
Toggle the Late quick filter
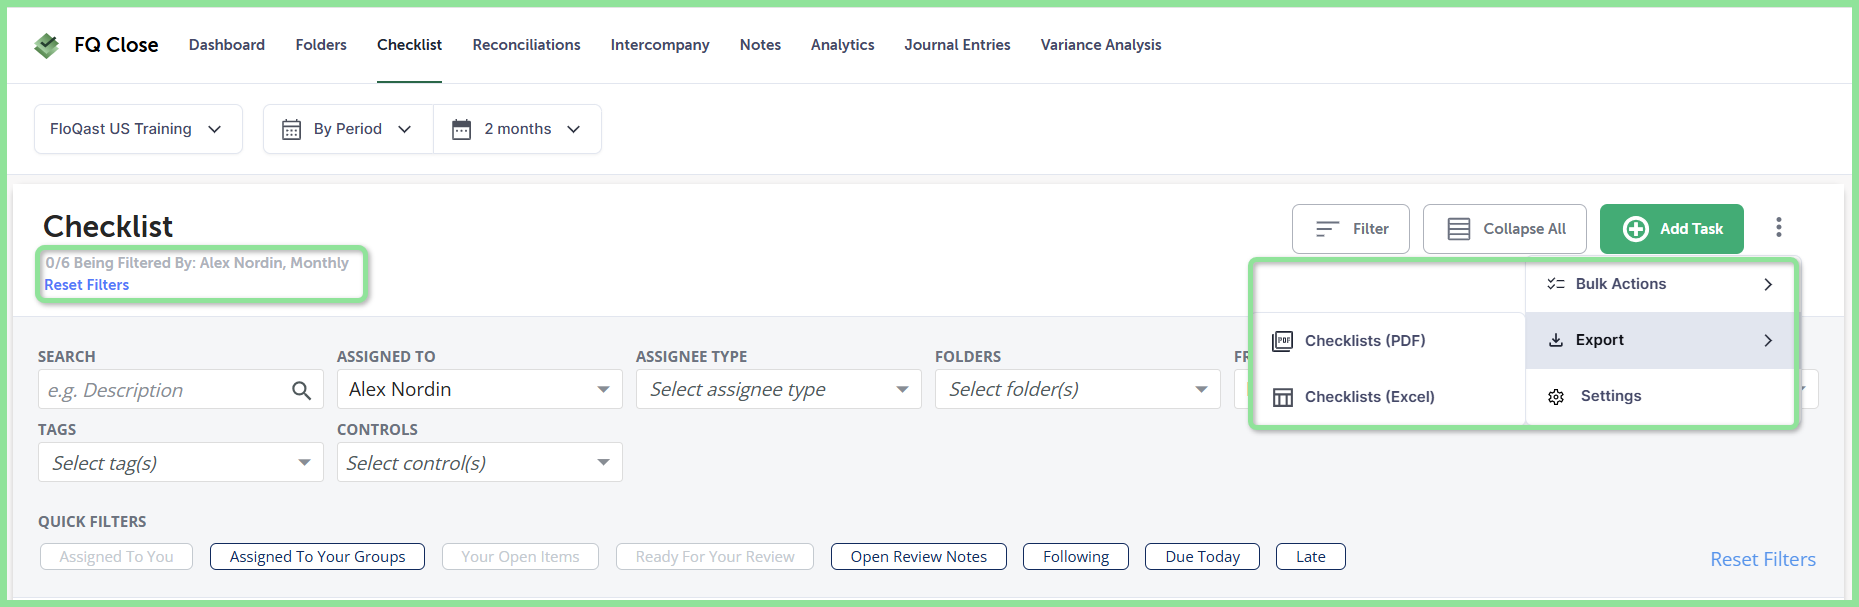click(1311, 557)
